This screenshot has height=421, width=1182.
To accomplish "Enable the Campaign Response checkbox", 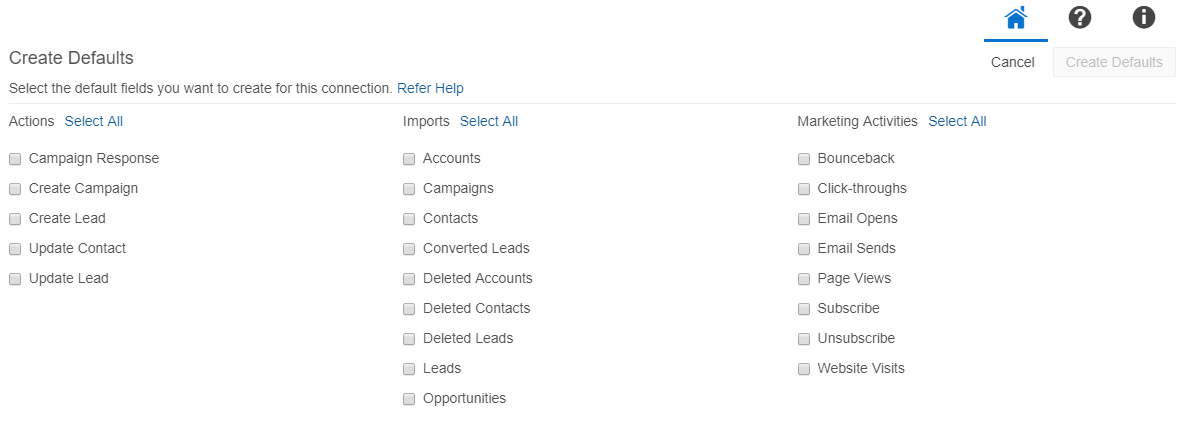I will point(15,159).
